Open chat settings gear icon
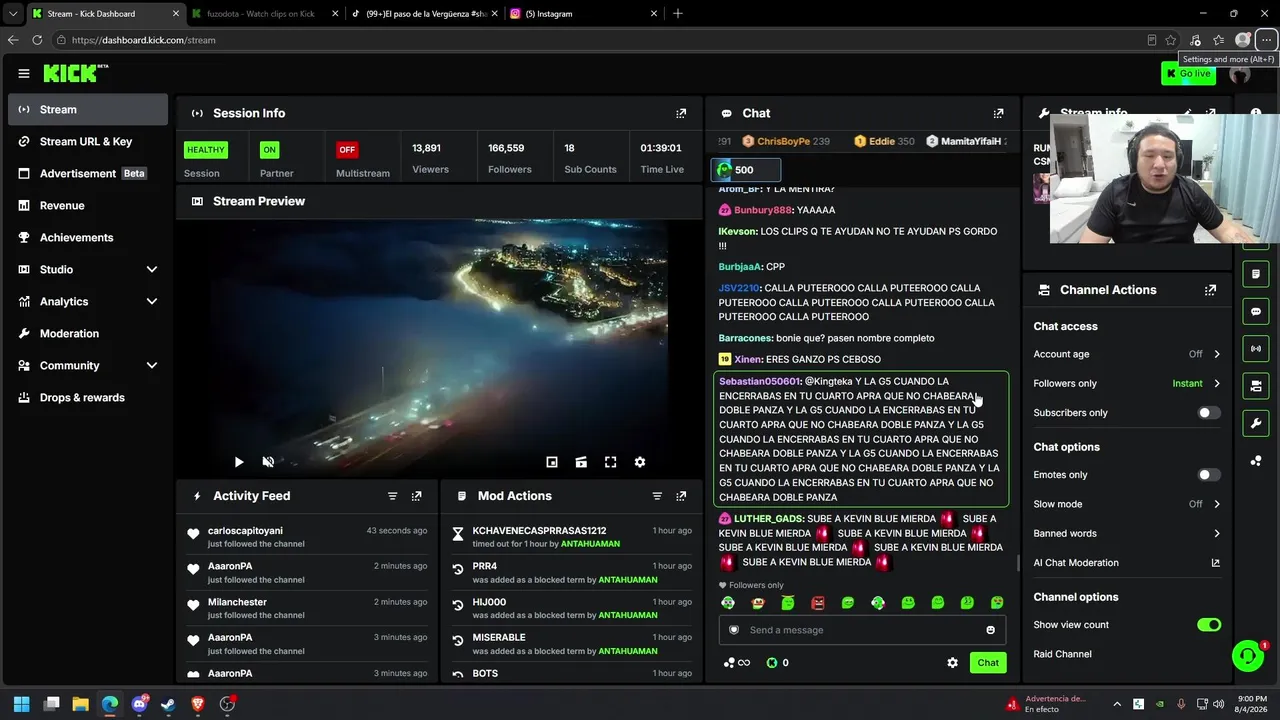 pyautogui.click(x=952, y=663)
